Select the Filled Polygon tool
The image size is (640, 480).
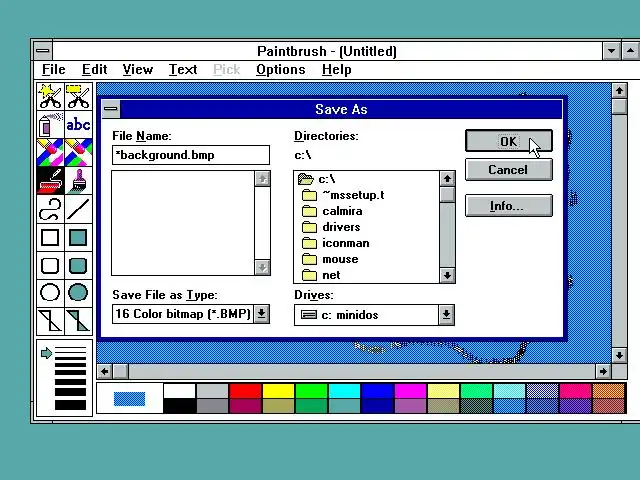(x=78, y=321)
